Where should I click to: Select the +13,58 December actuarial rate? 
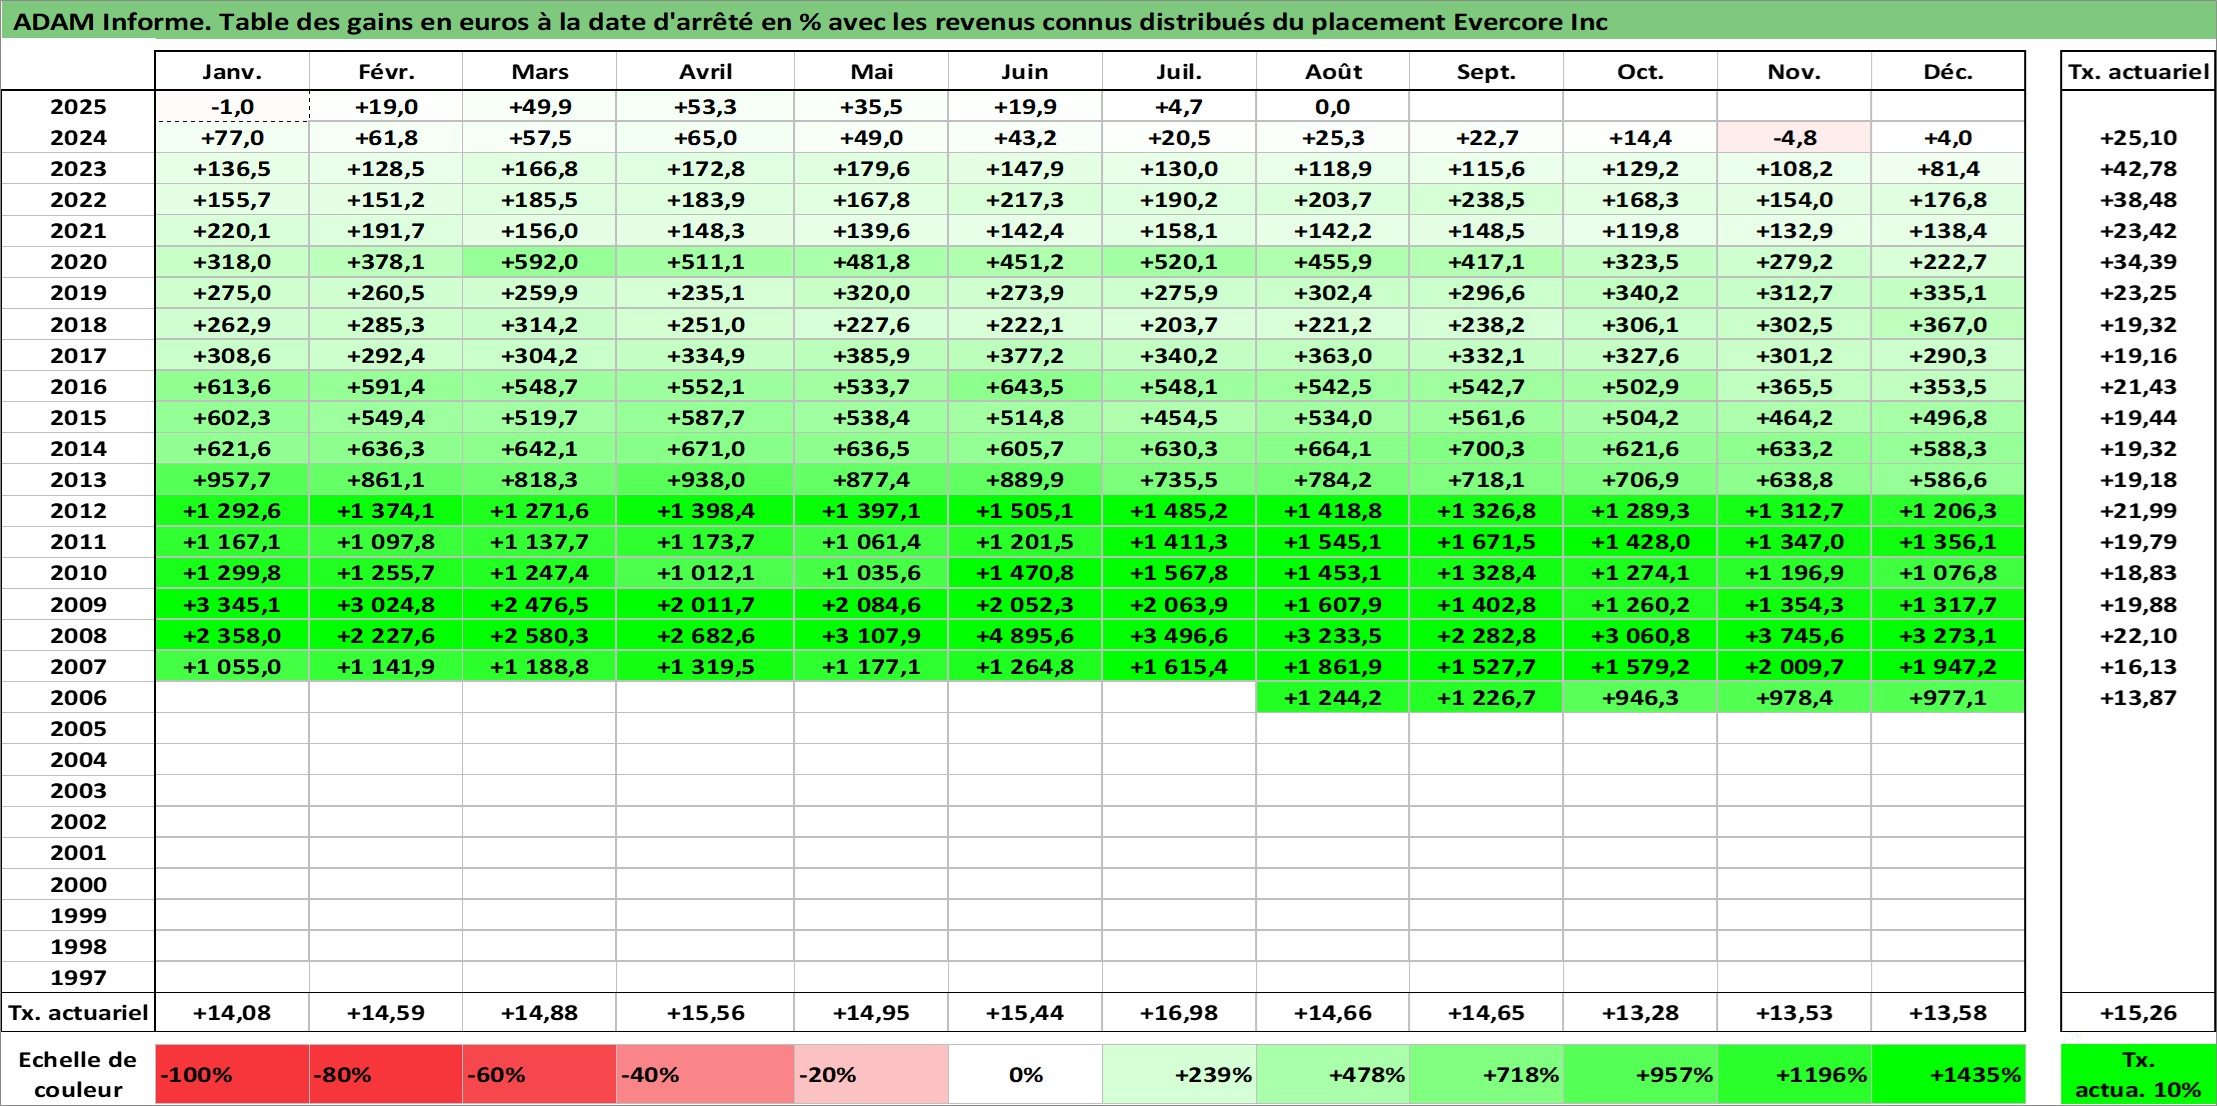pyautogui.click(x=1947, y=1013)
